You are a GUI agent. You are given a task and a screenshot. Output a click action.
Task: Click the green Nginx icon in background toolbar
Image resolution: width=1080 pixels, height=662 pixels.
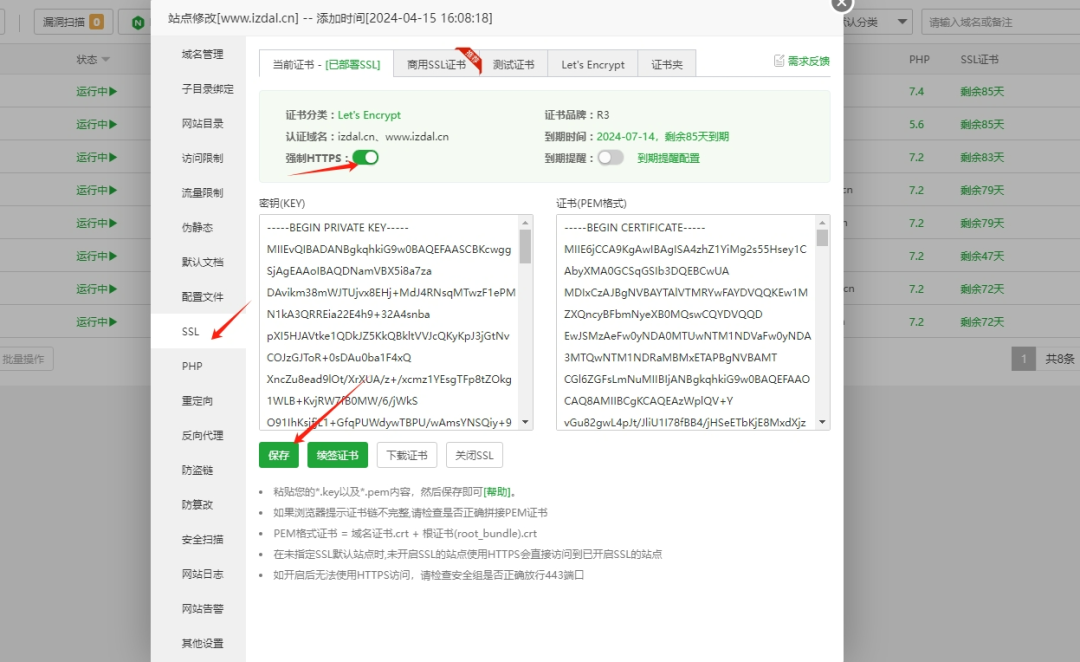pos(138,23)
